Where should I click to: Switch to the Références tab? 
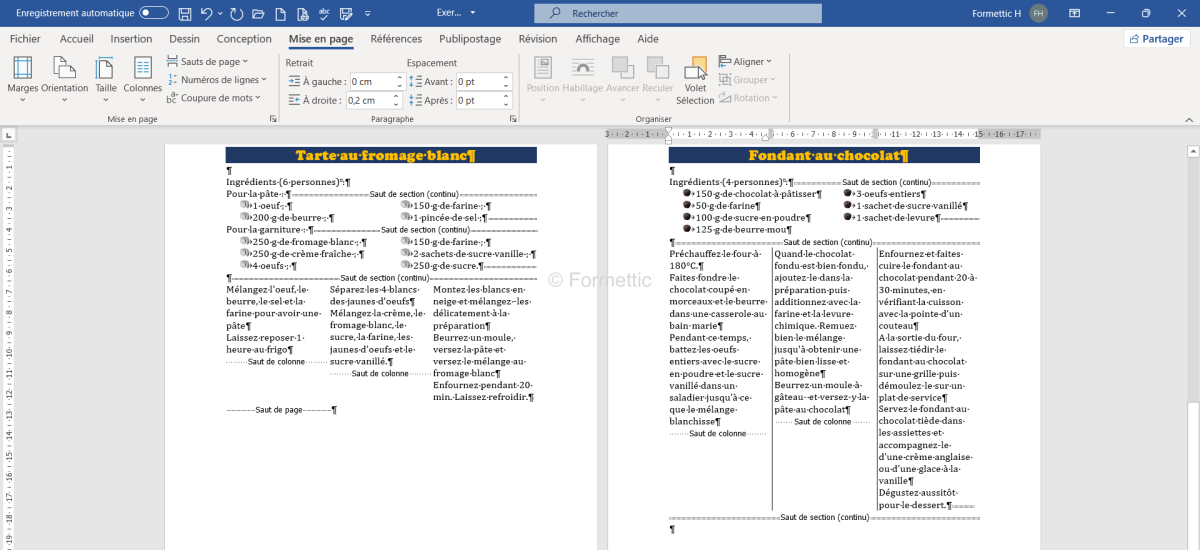pyautogui.click(x=396, y=39)
